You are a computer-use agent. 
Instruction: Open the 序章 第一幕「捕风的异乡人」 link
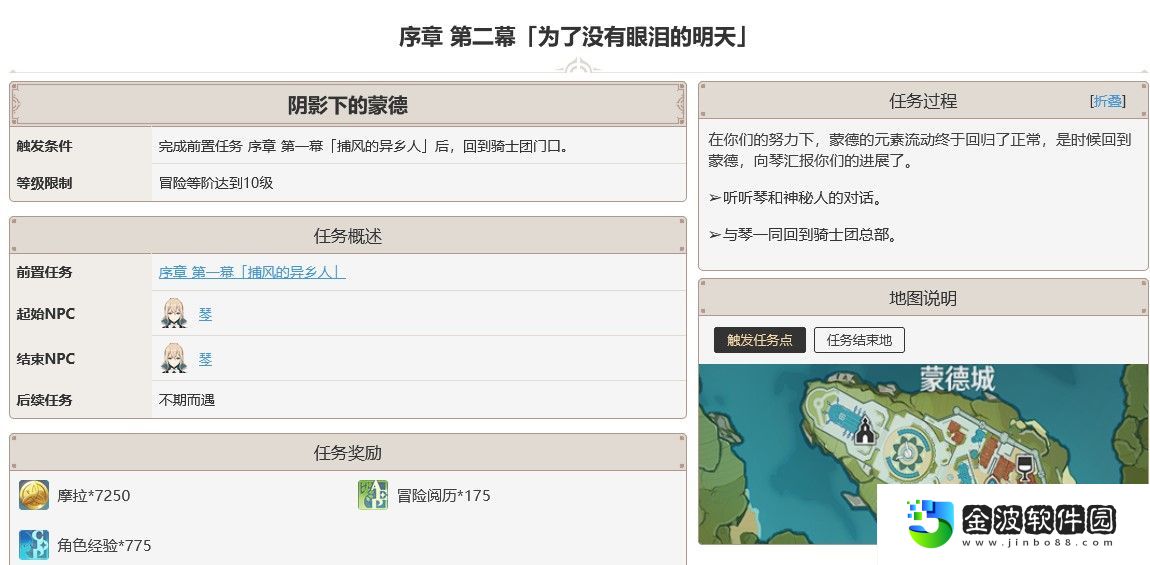252,272
